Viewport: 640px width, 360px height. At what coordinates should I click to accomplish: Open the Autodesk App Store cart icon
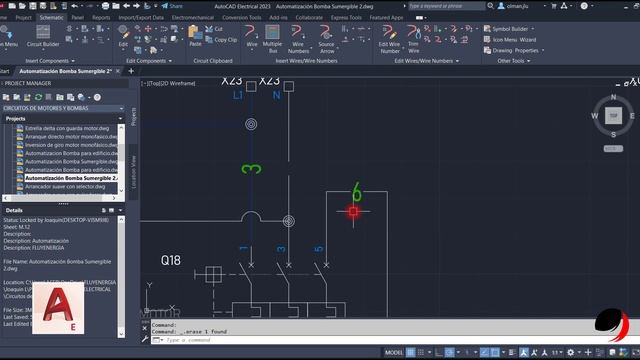pos(554,6)
